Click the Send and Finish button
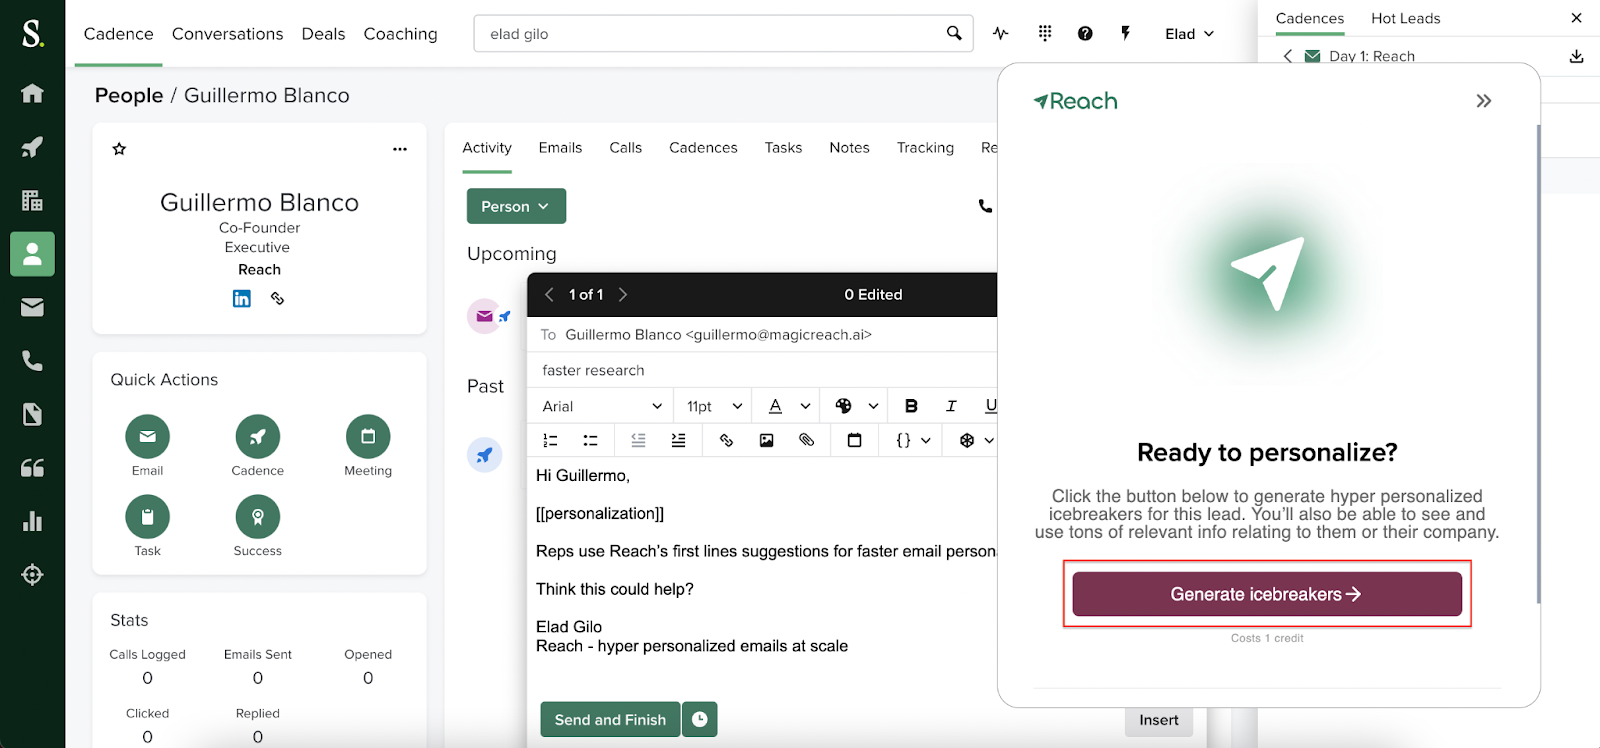 coord(610,720)
